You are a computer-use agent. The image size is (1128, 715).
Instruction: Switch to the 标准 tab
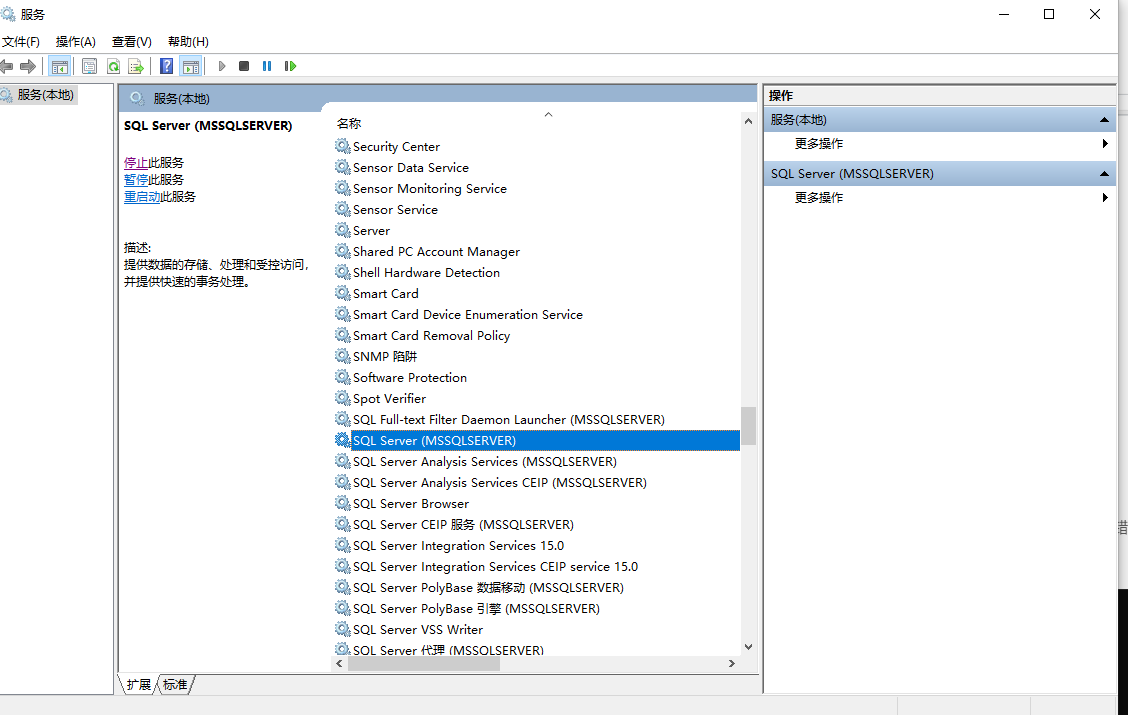(175, 684)
